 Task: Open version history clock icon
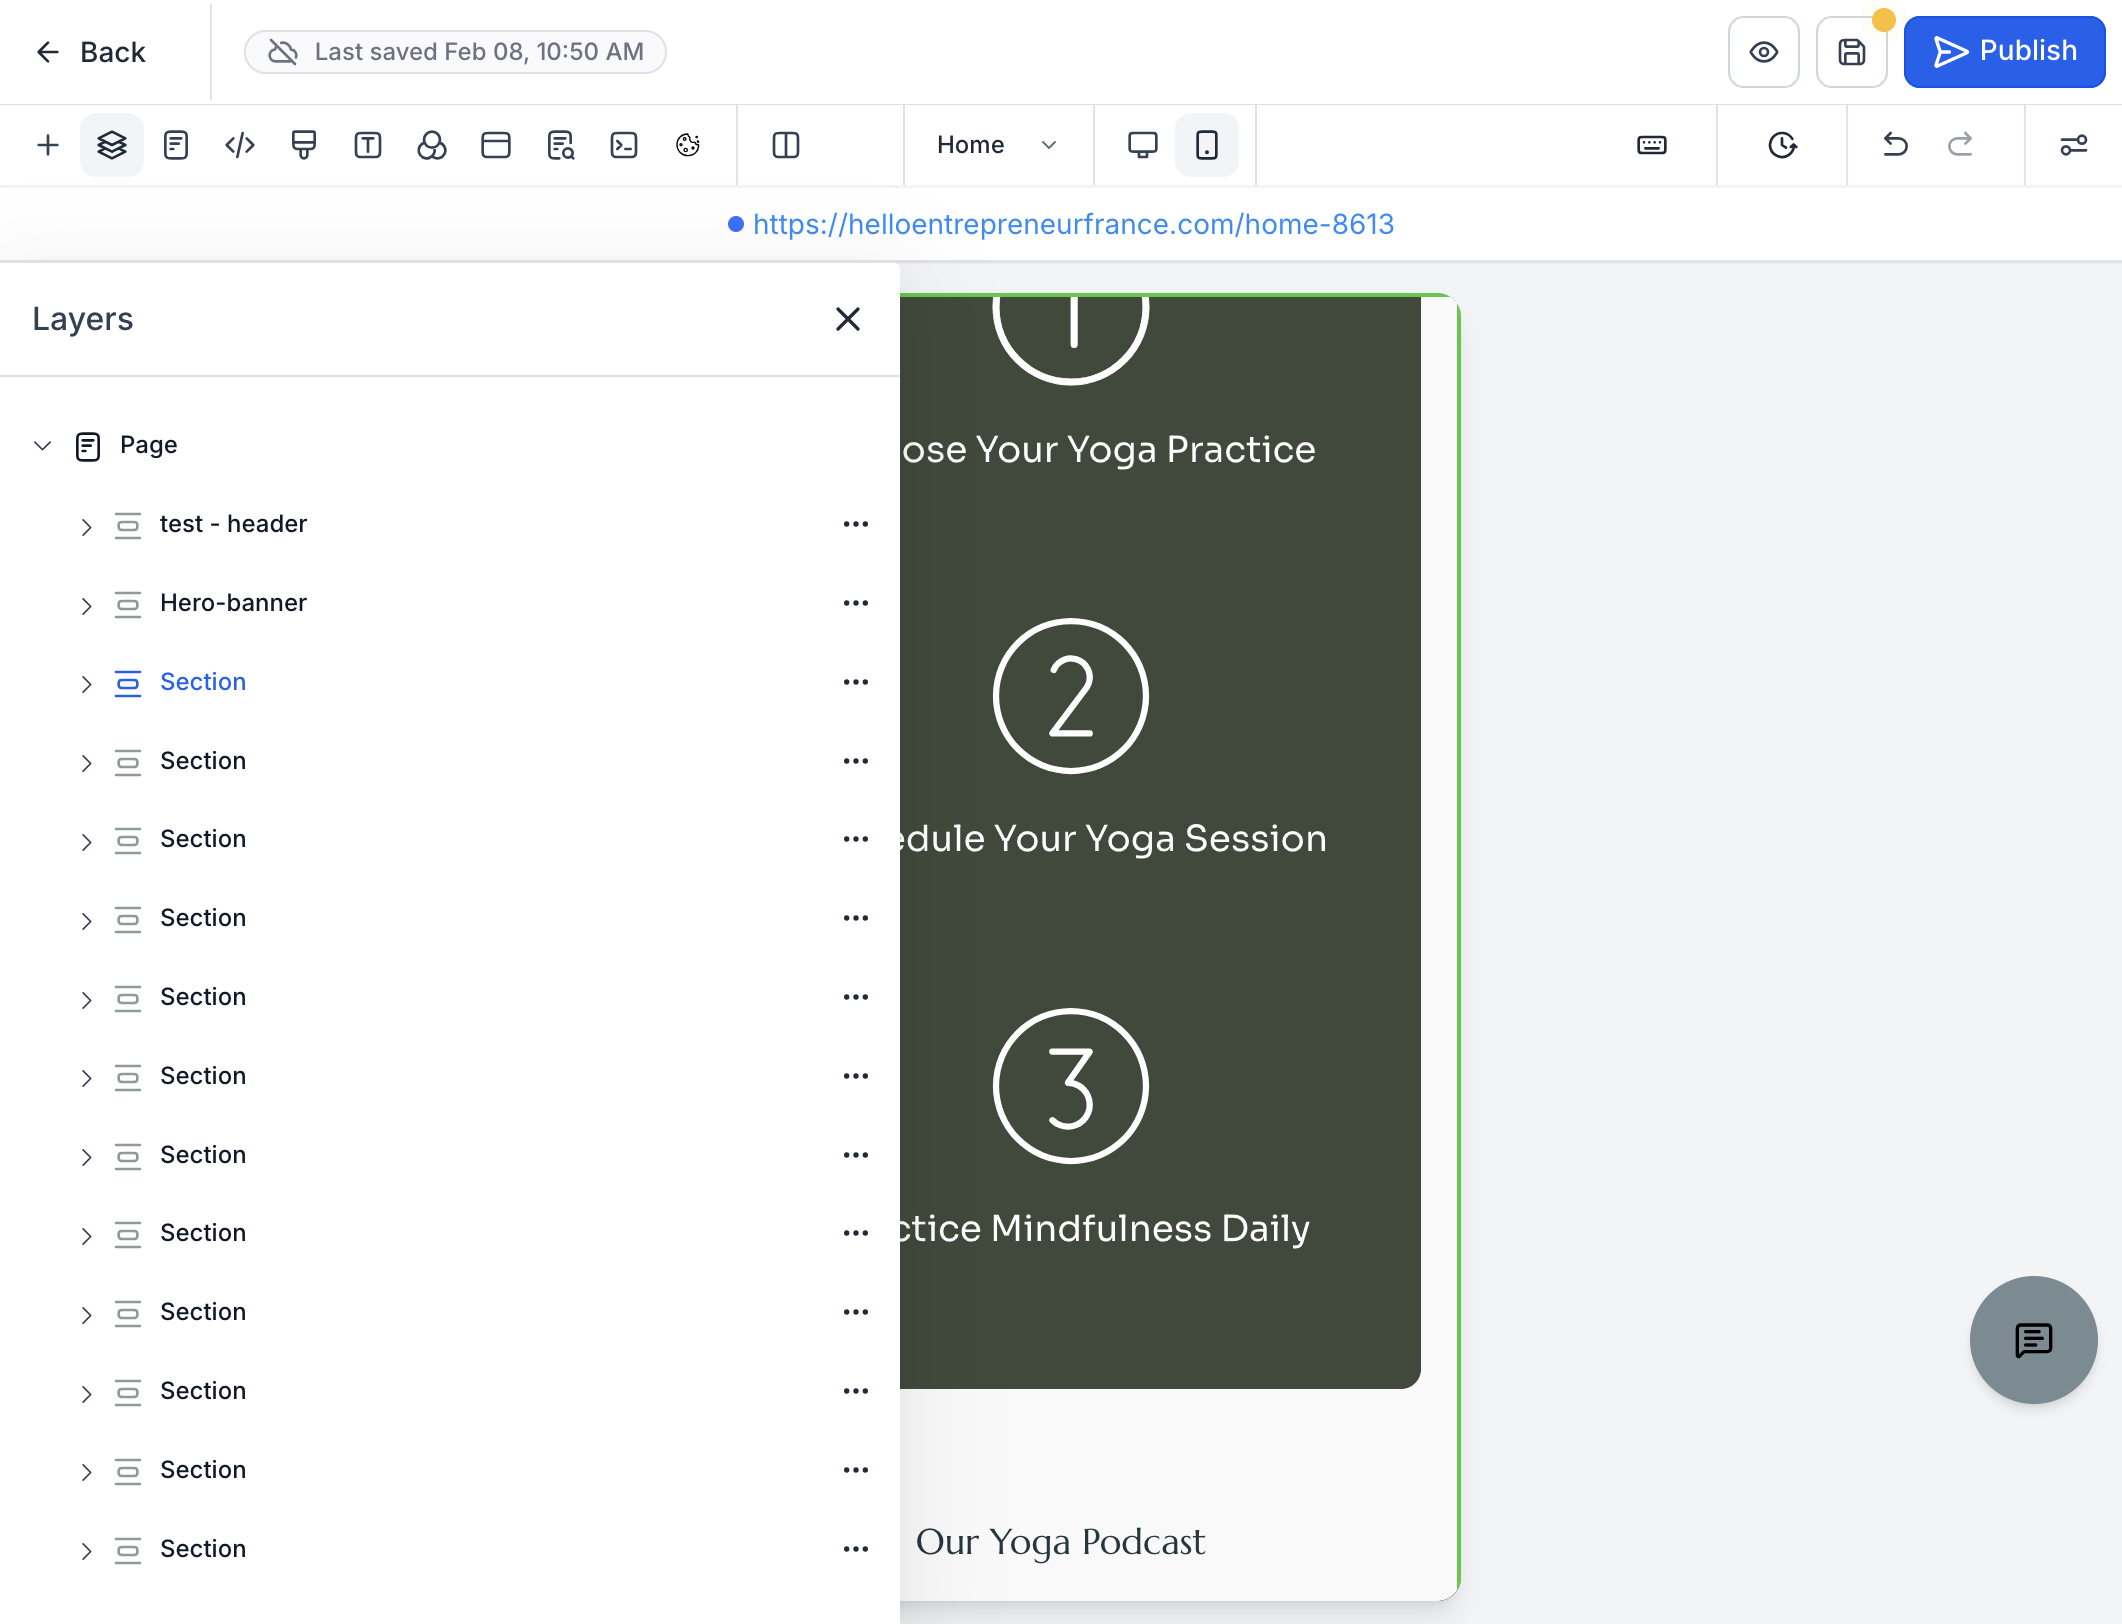(x=1782, y=145)
